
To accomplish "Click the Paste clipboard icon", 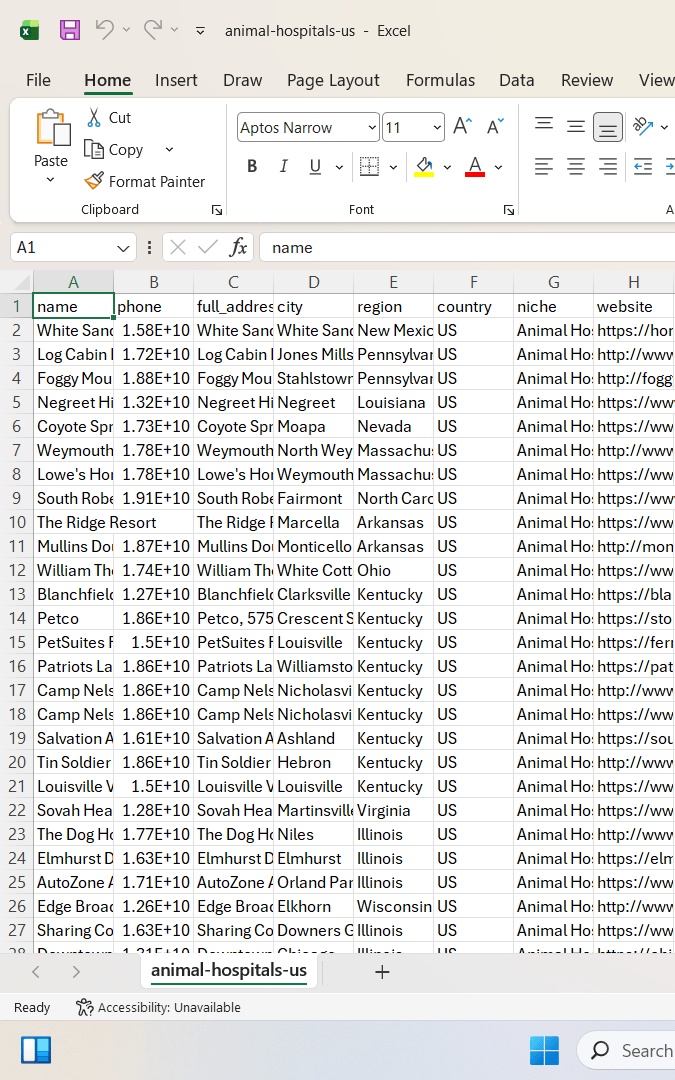I will (x=52, y=128).
